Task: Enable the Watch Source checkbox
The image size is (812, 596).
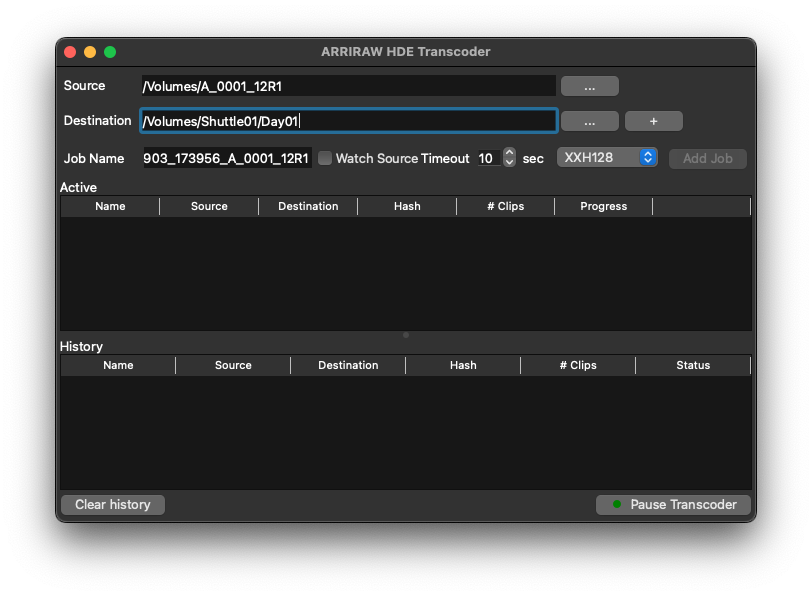Action: [x=325, y=158]
